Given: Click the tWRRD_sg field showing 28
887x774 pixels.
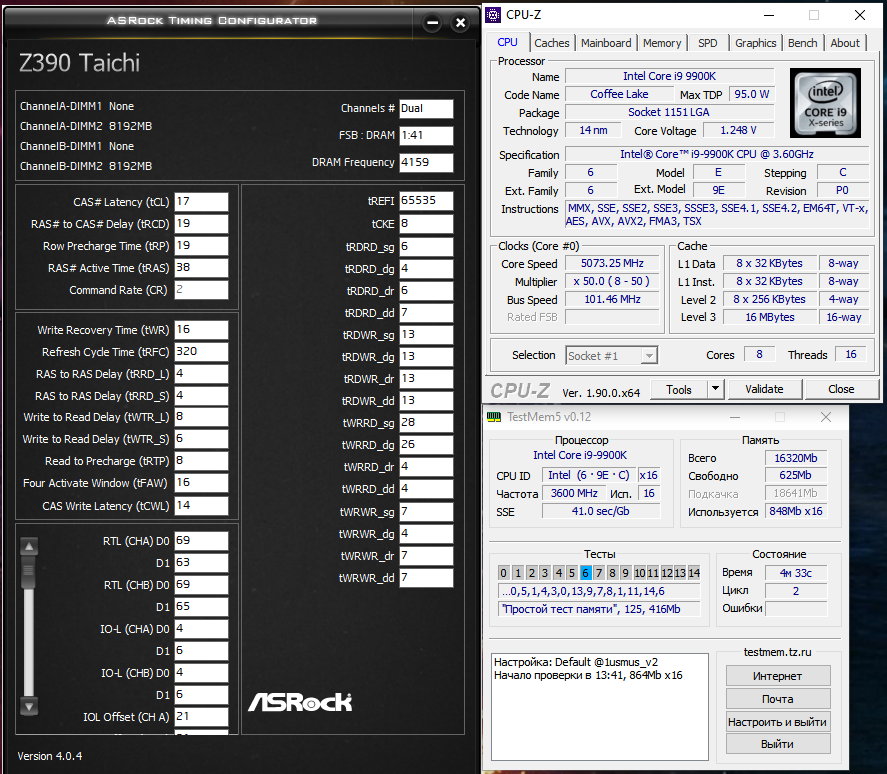Looking at the screenshot, I should point(427,423).
